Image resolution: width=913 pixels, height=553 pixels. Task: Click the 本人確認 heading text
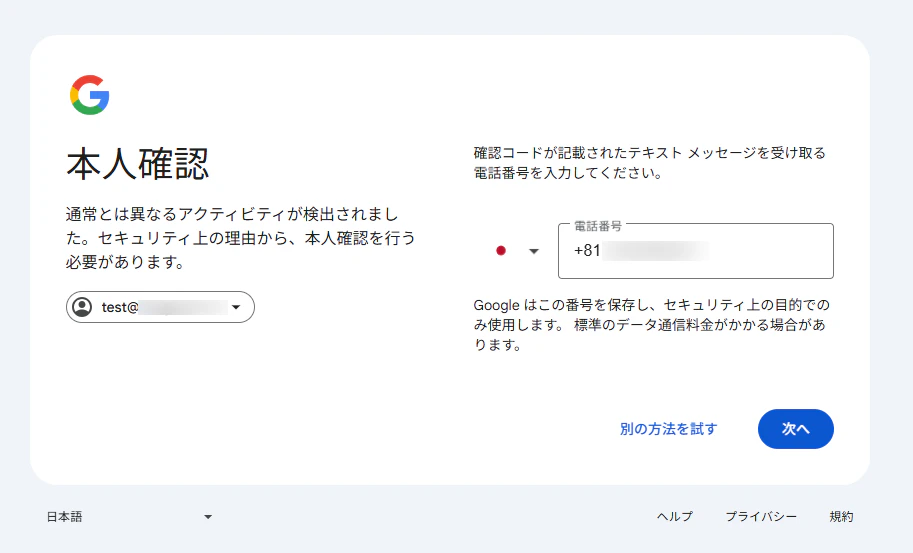click(x=137, y=164)
